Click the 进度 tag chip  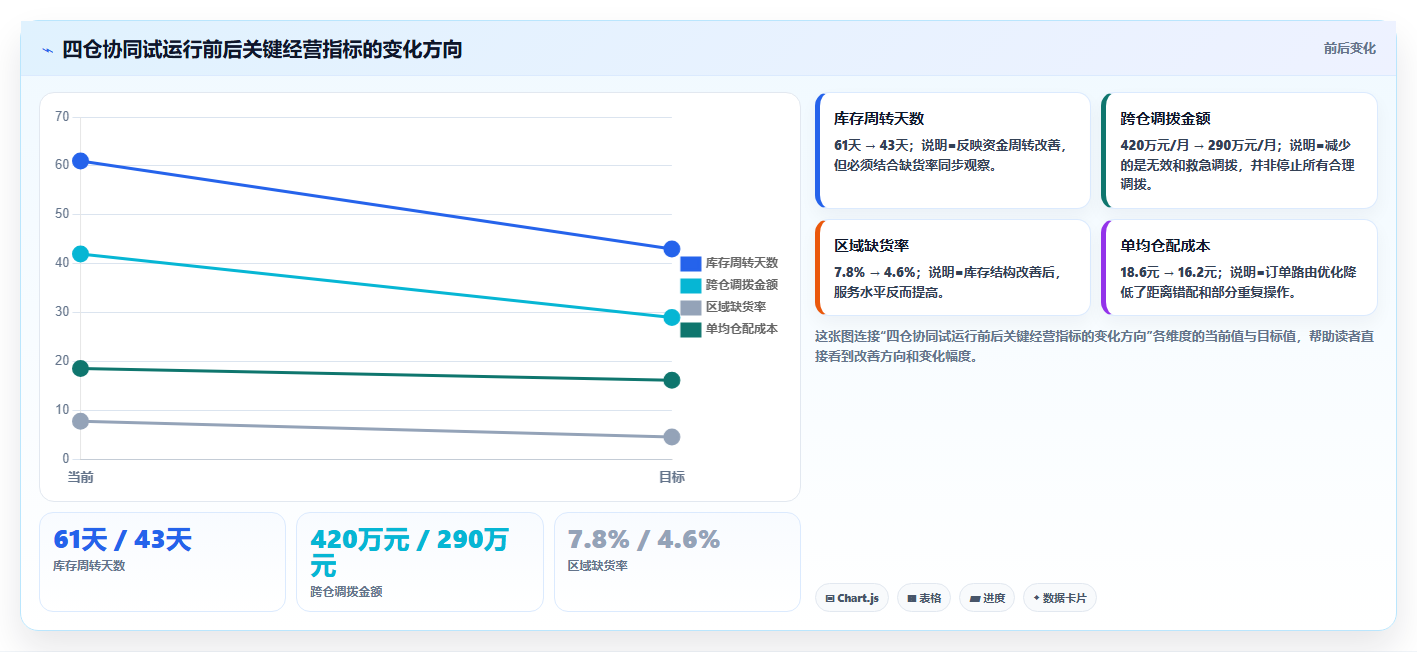coord(986,598)
